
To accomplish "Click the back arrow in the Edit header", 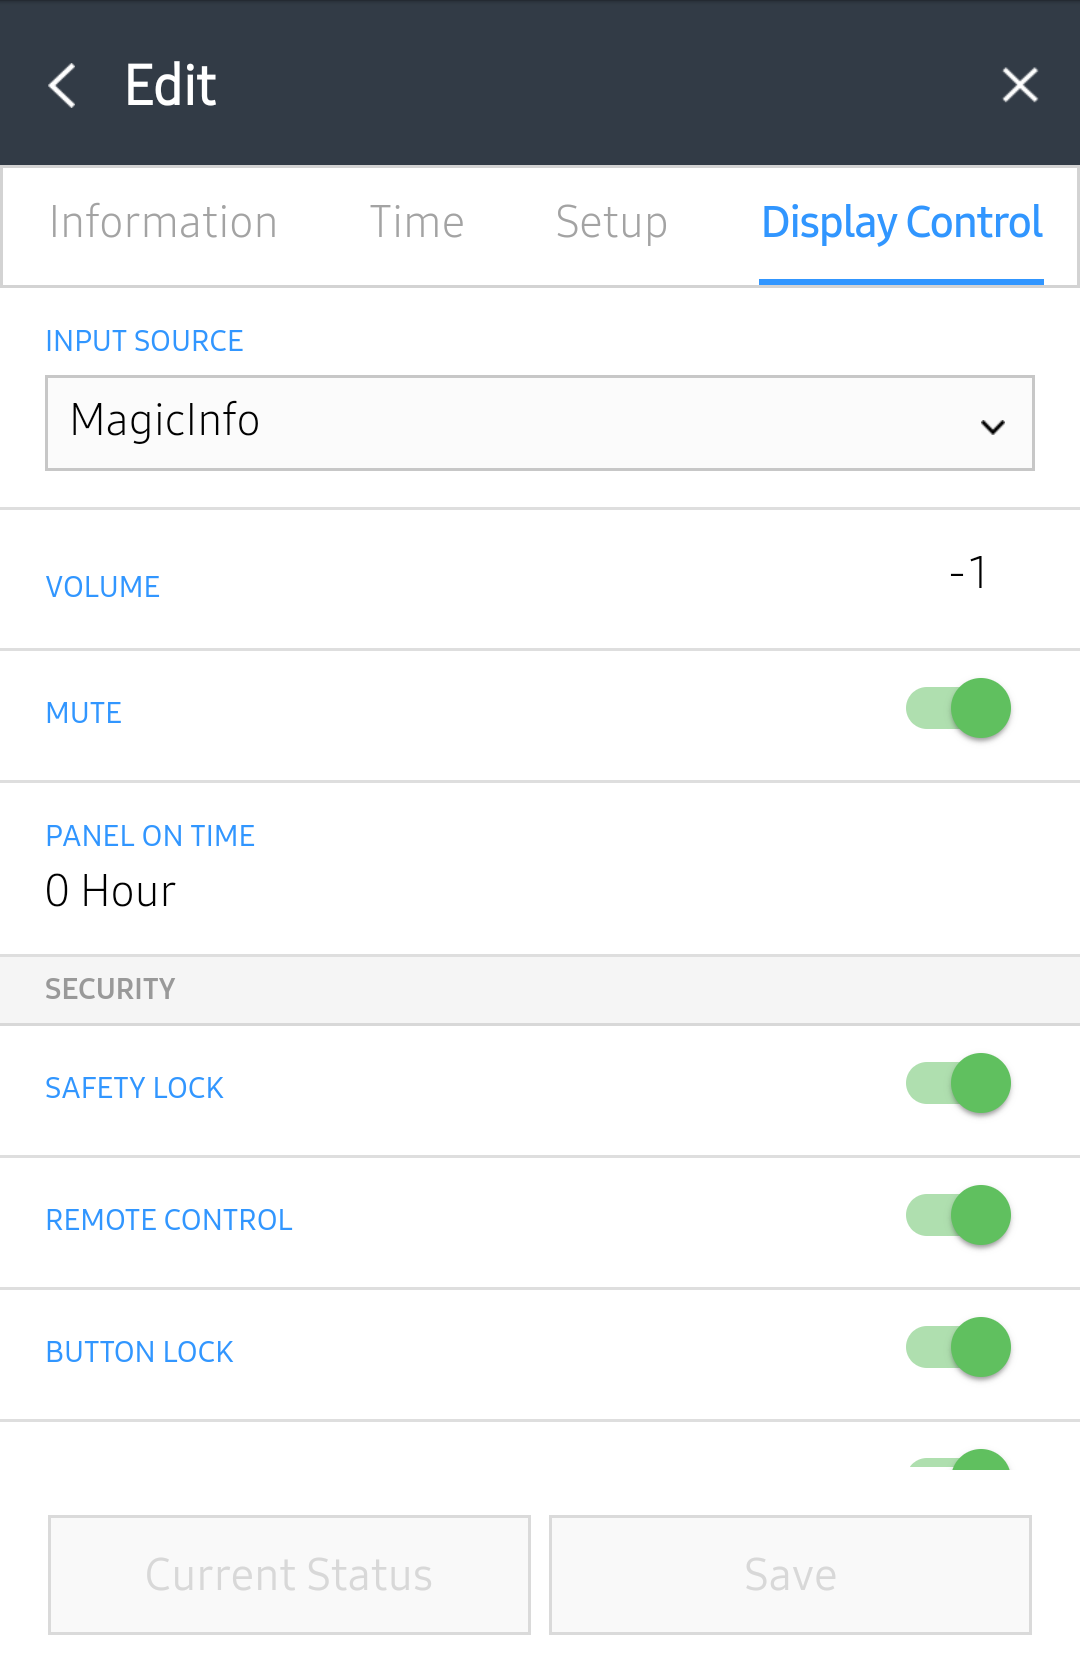I will (x=62, y=84).
